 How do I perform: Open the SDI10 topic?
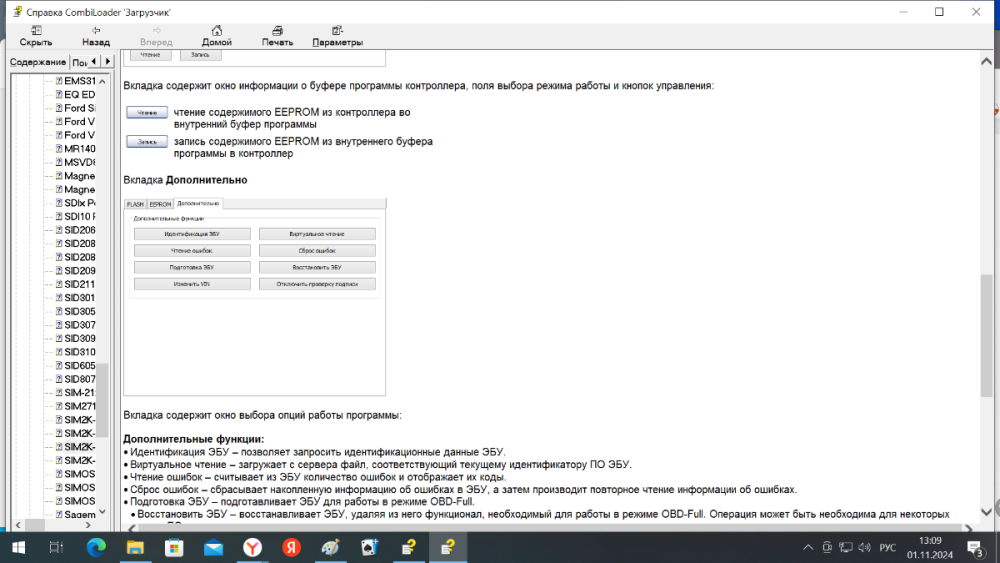point(80,217)
